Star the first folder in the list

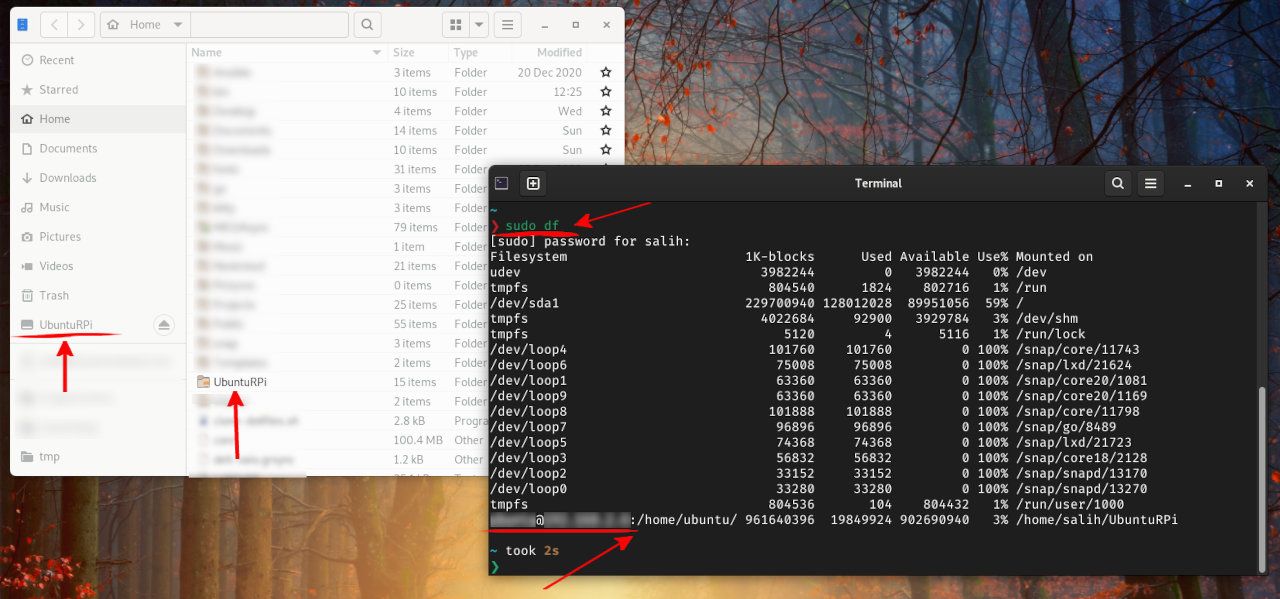click(605, 73)
